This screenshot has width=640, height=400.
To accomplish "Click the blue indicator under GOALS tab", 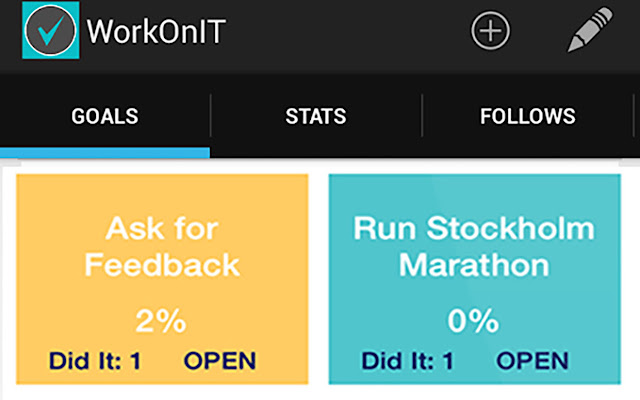I will coord(105,153).
